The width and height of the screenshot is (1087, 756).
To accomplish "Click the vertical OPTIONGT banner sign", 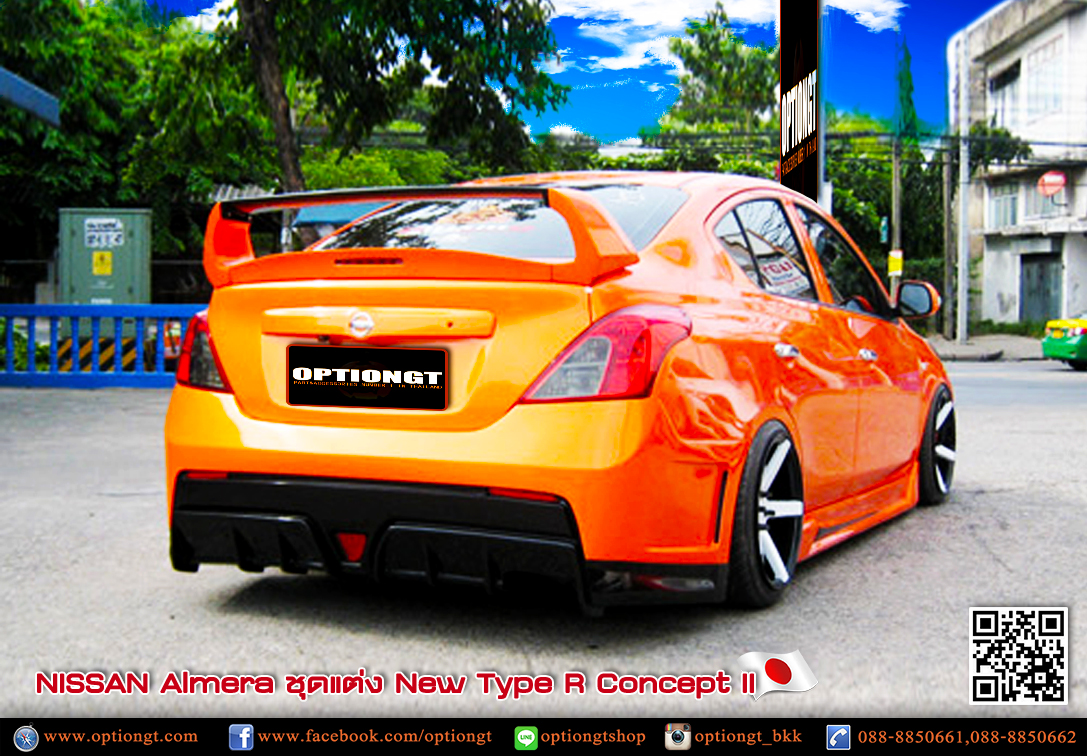I will coord(798,95).
